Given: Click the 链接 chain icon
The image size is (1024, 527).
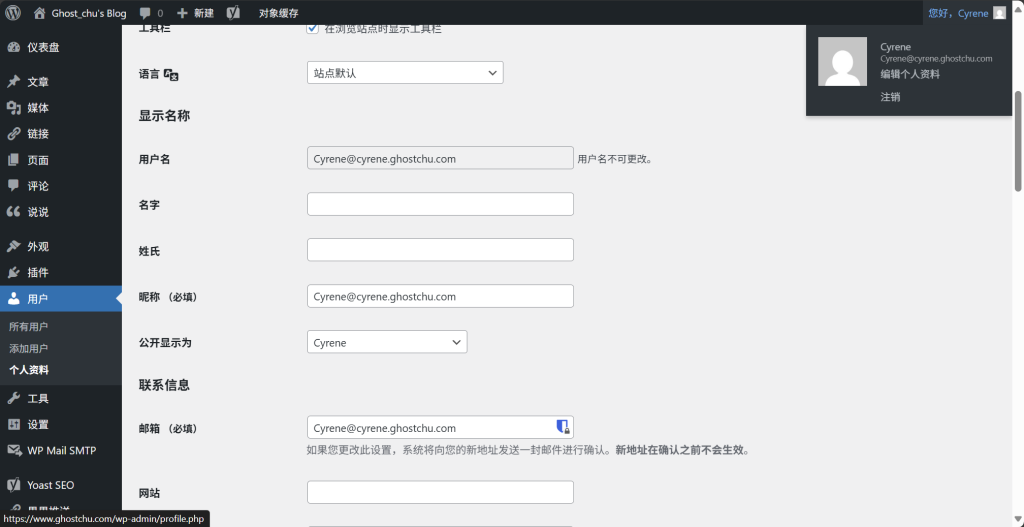Looking at the screenshot, I should tap(13, 134).
